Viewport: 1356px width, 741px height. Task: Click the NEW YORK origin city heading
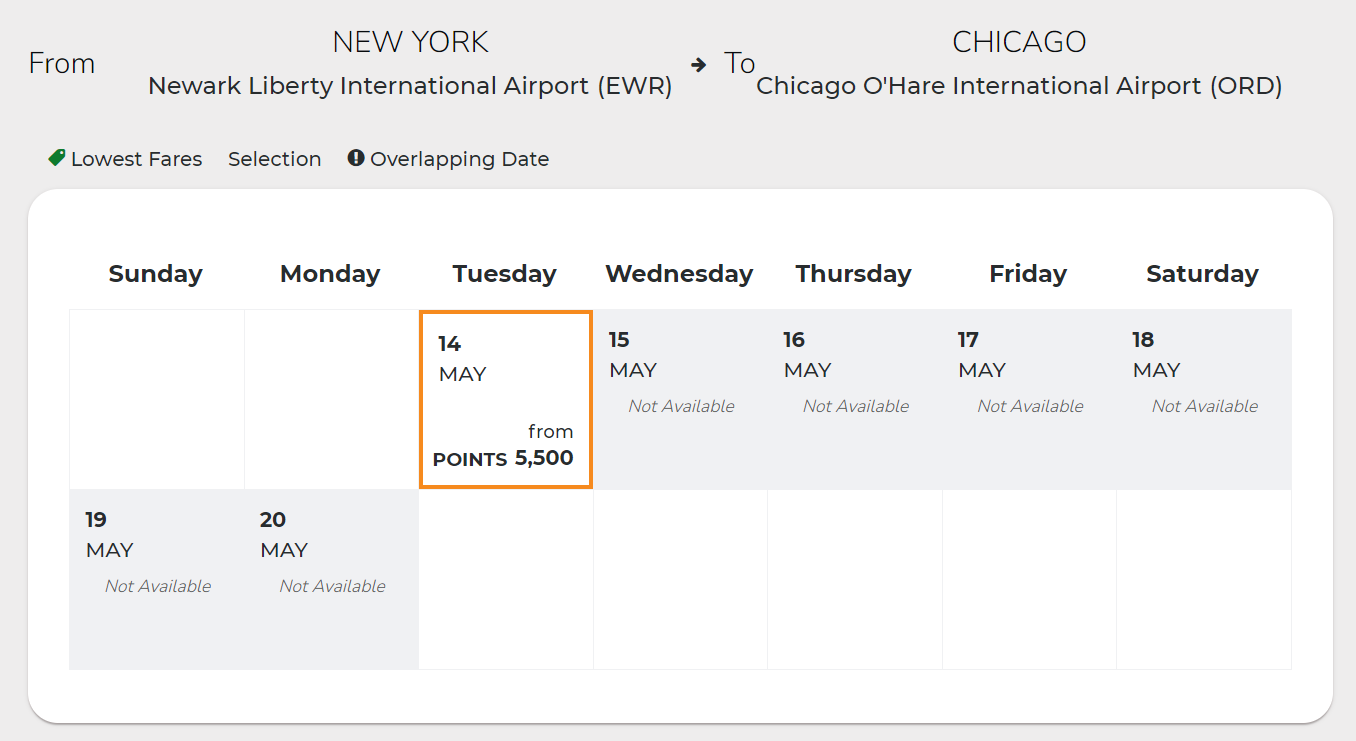pyautogui.click(x=410, y=42)
